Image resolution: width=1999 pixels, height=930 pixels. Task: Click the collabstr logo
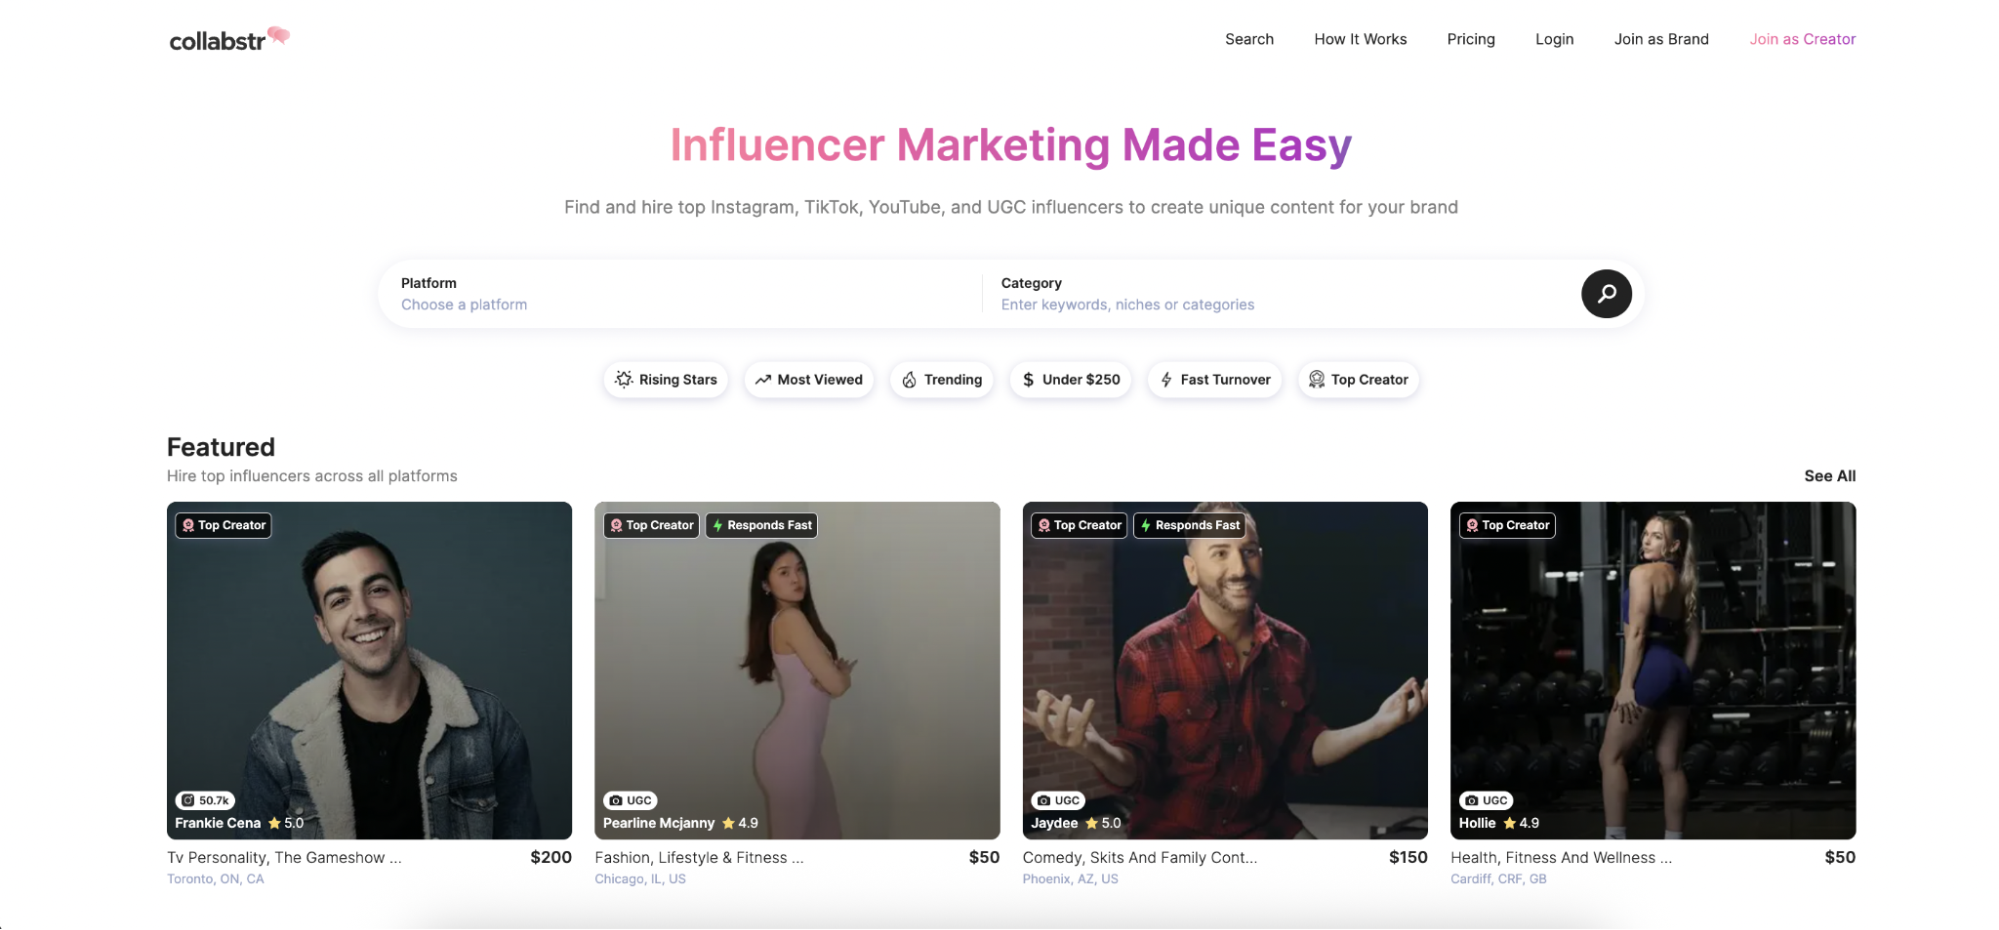228,40
